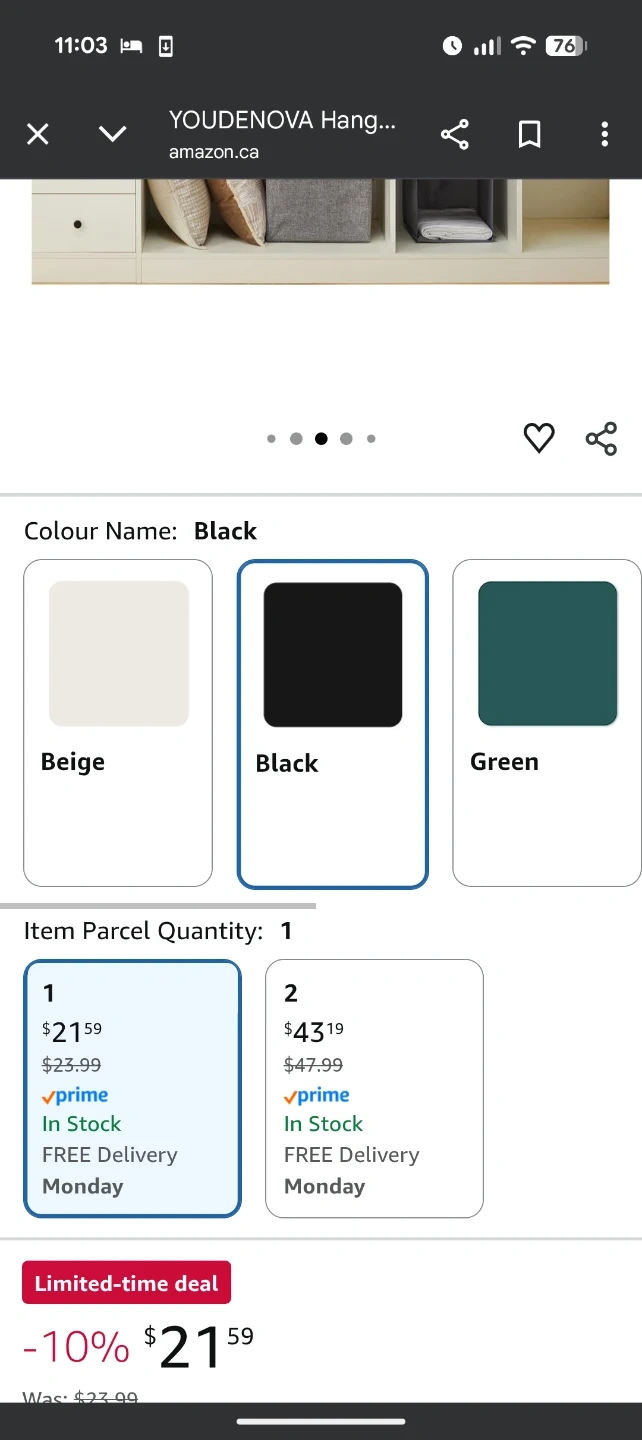The image size is (642, 1440).
Task: Go to first image carousel dot
Action: tap(271, 438)
